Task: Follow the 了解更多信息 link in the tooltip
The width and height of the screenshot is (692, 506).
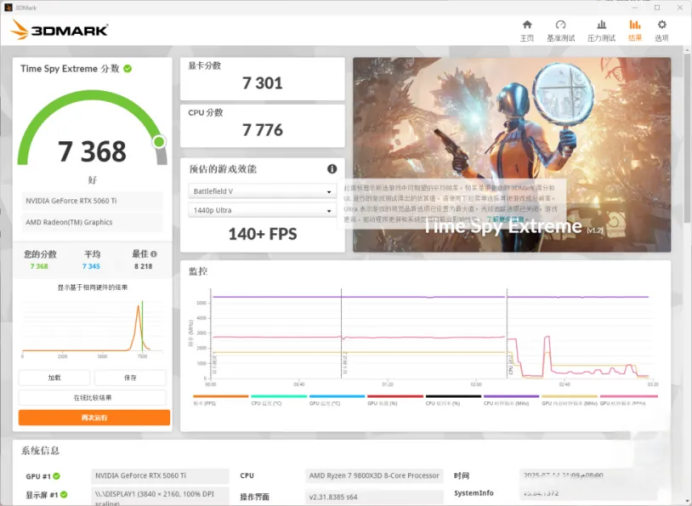Action: (505, 219)
